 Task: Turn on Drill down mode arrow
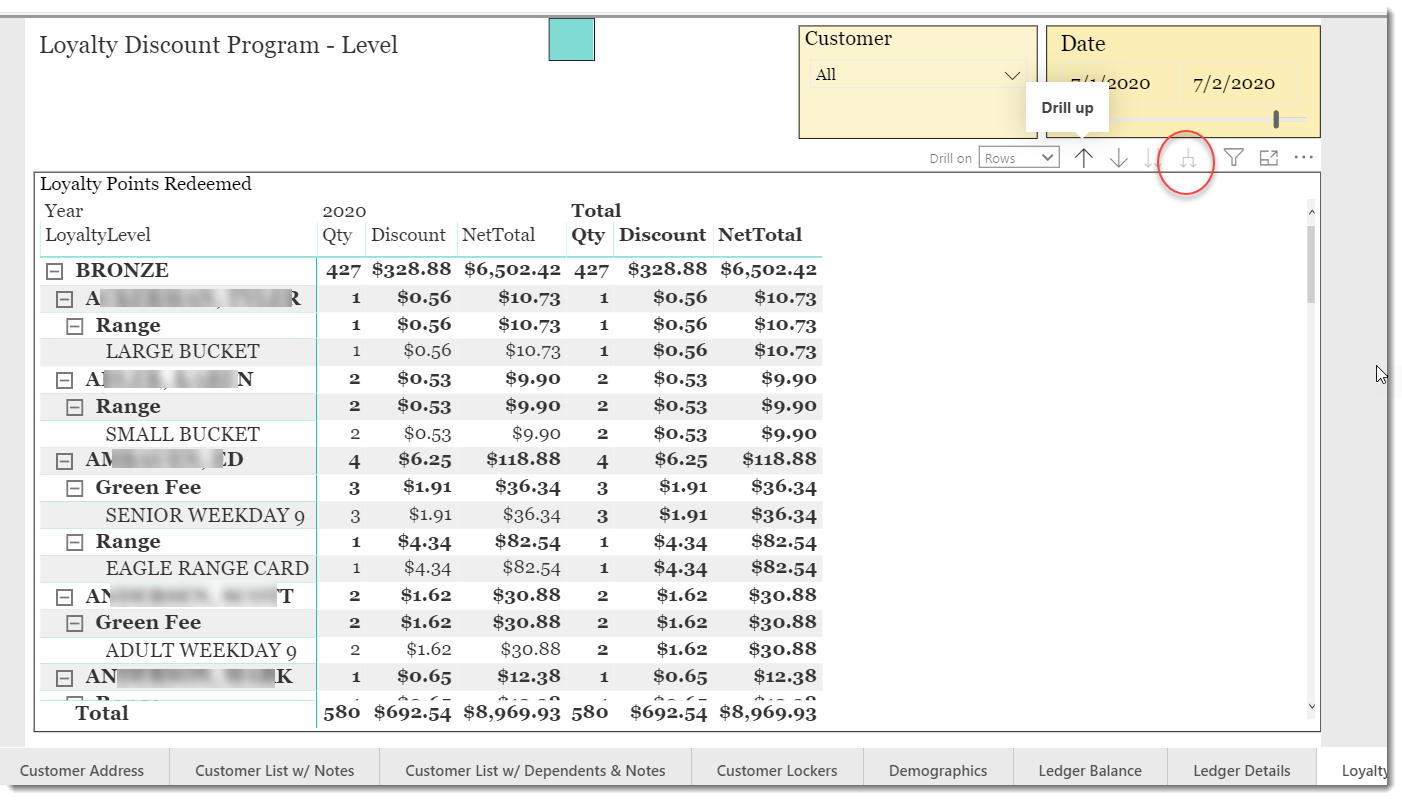point(1119,158)
